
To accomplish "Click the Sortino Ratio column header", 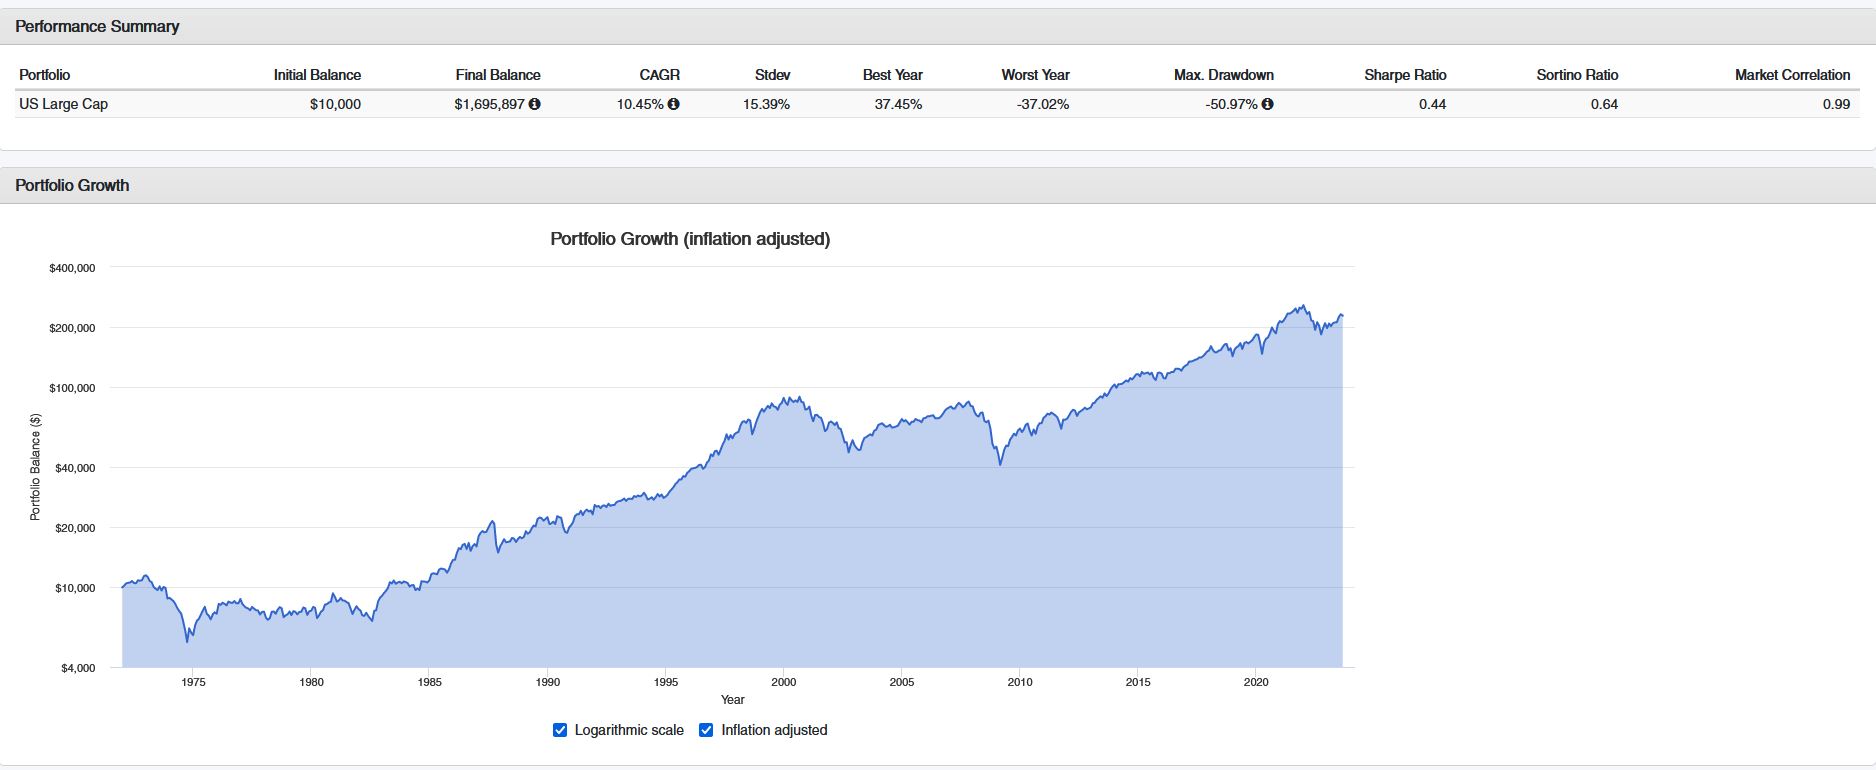I will (1577, 75).
